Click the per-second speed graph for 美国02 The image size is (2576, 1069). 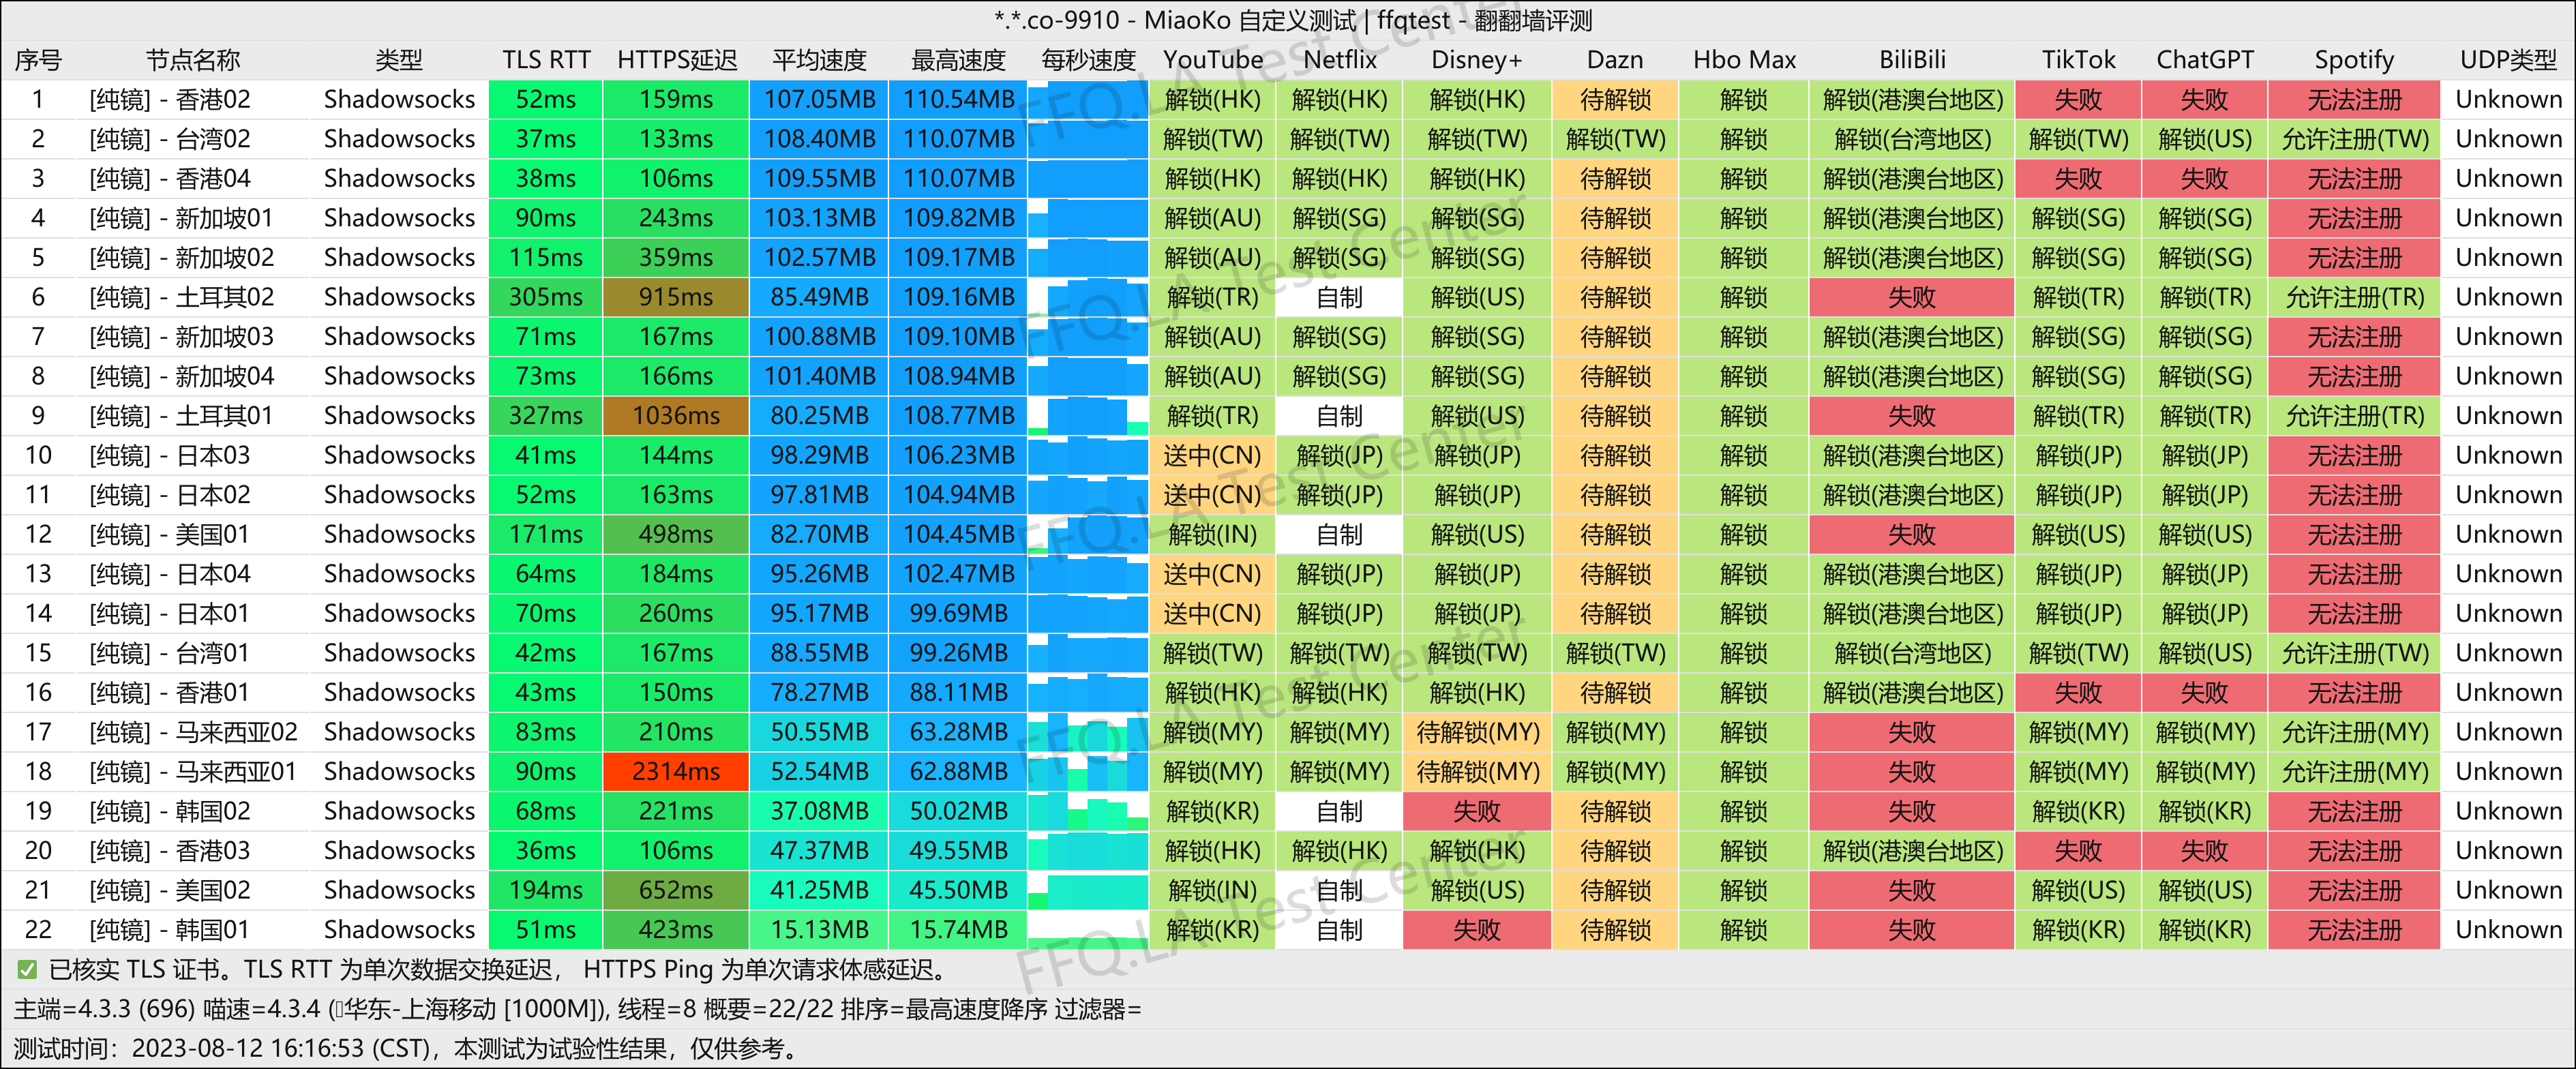click(x=1088, y=890)
